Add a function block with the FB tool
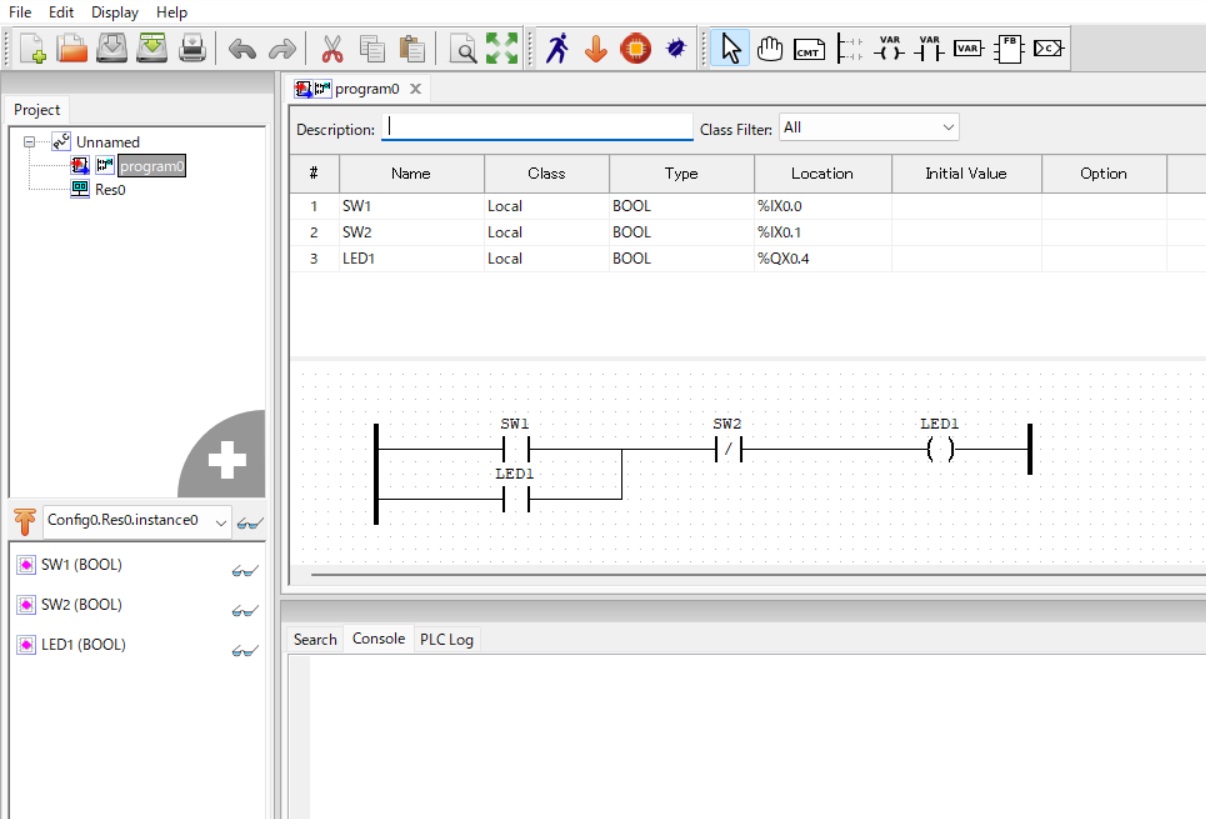1206x819 pixels. 1007,47
